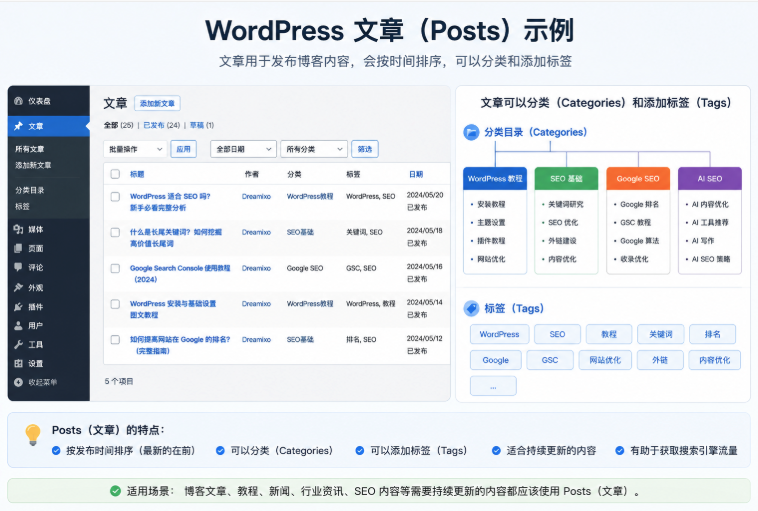
Task: Click the 添加新文章 button beside 文章 heading
Action: click(157, 103)
